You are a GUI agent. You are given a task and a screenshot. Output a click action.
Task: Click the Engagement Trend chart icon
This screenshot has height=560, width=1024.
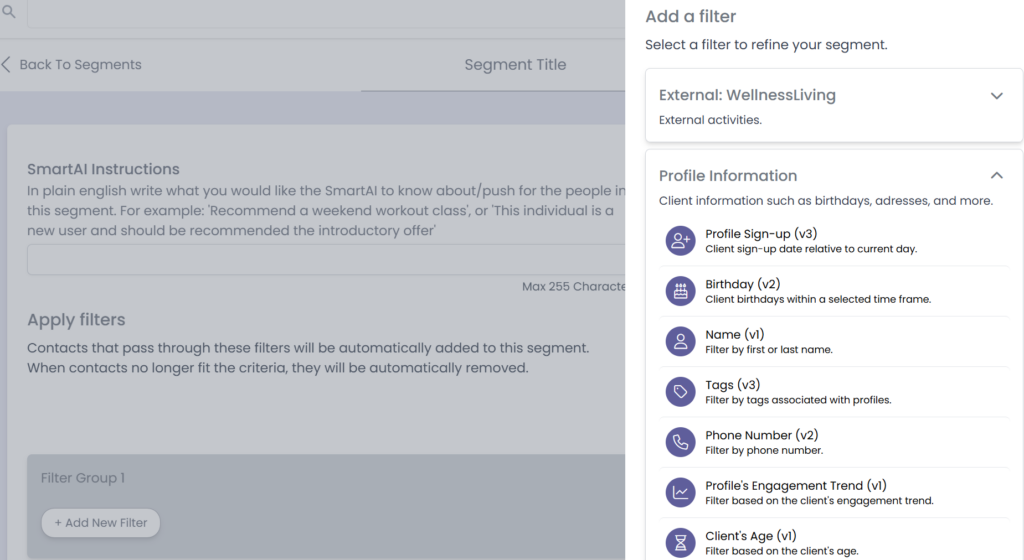681,492
